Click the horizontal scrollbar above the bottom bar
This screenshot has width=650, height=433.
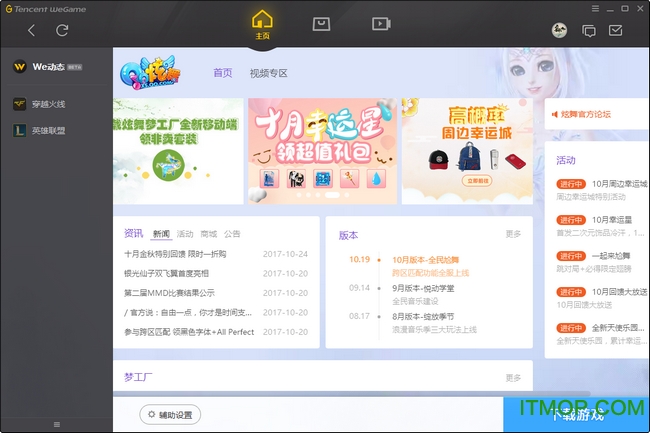point(352,394)
